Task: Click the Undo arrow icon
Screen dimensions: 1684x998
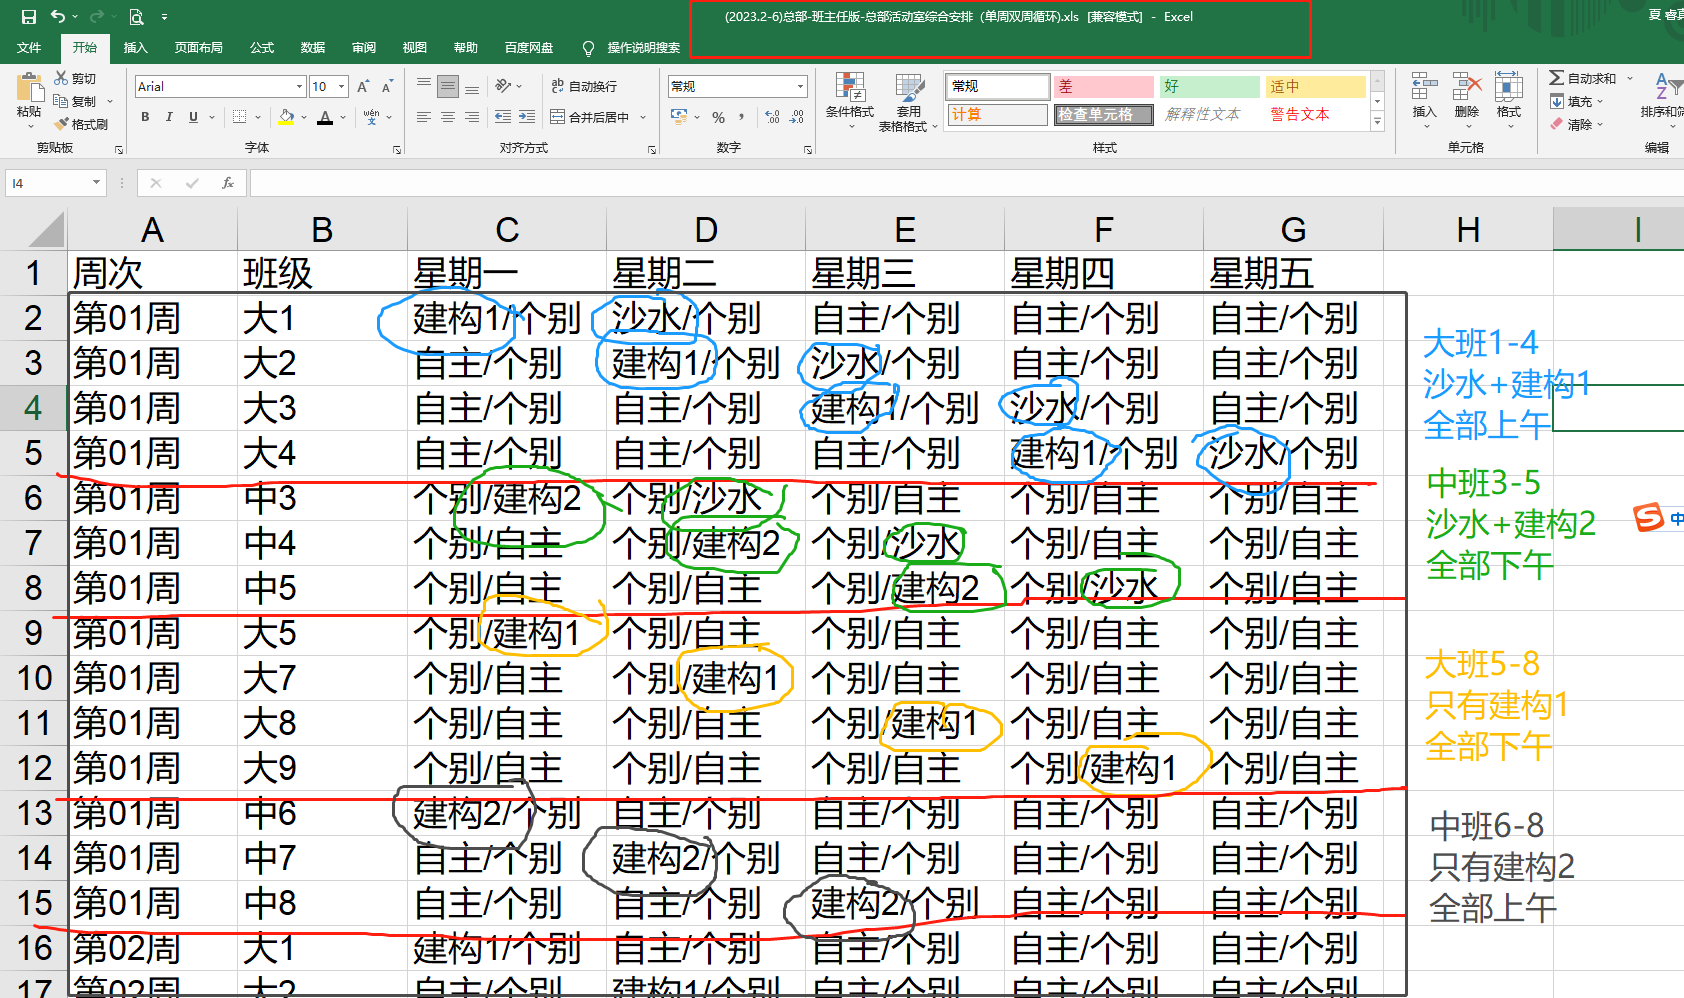Action: point(58,16)
